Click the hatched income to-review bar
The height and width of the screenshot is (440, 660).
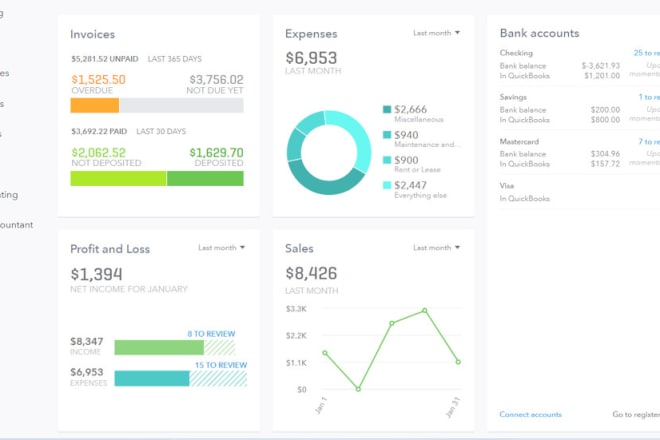pyautogui.click(x=220, y=348)
